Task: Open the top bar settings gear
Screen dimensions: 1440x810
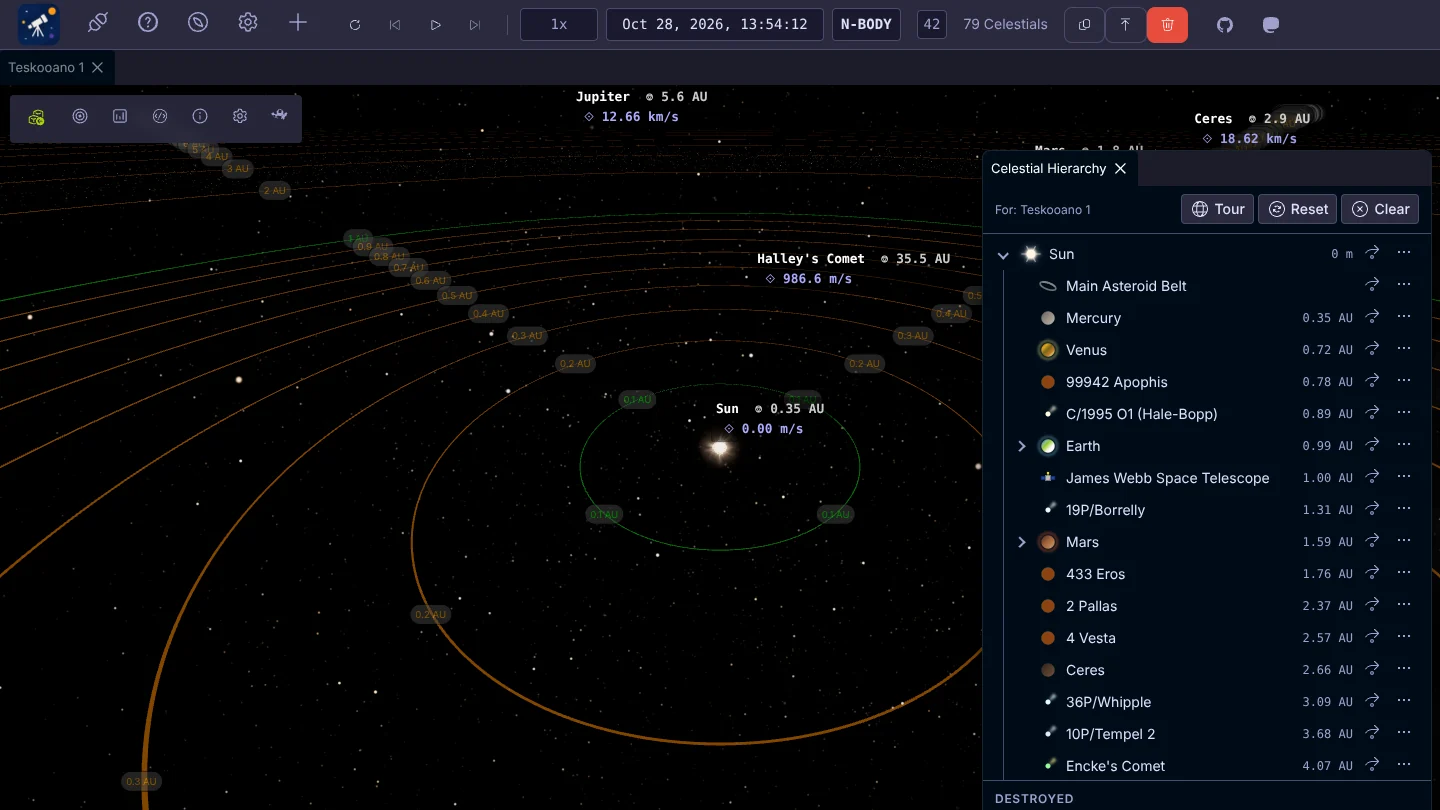Action: (x=248, y=23)
